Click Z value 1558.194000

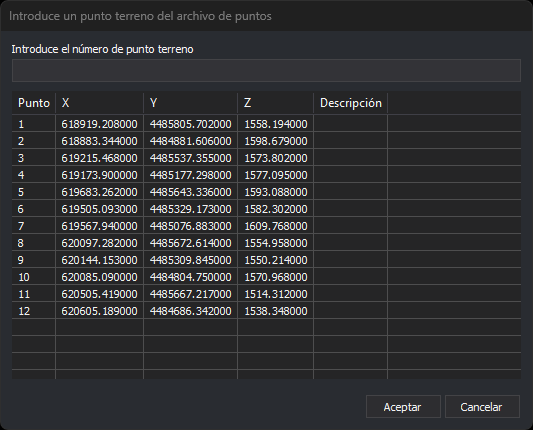pos(276,124)
